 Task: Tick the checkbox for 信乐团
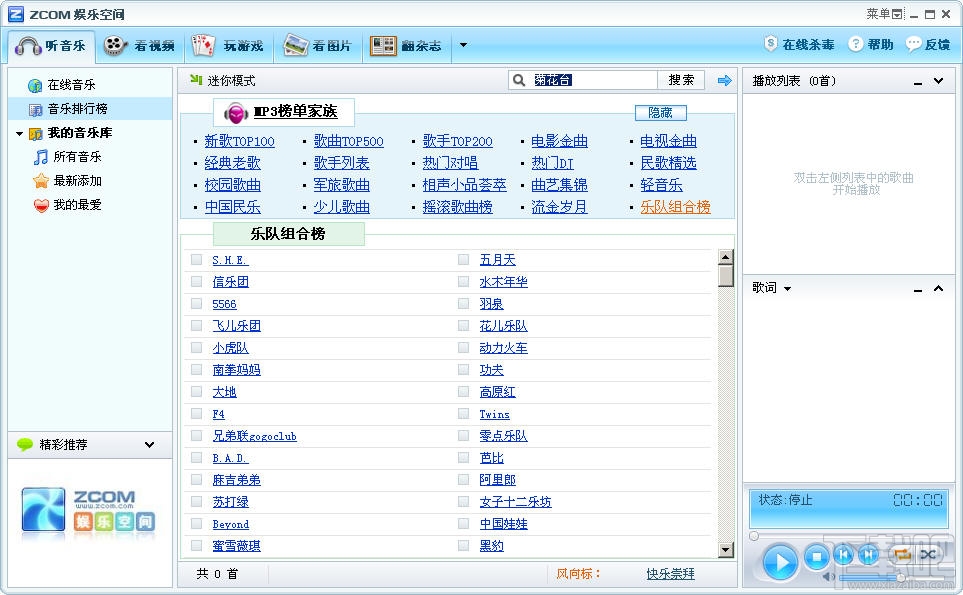pyautogui.click(x=197, y=282)
